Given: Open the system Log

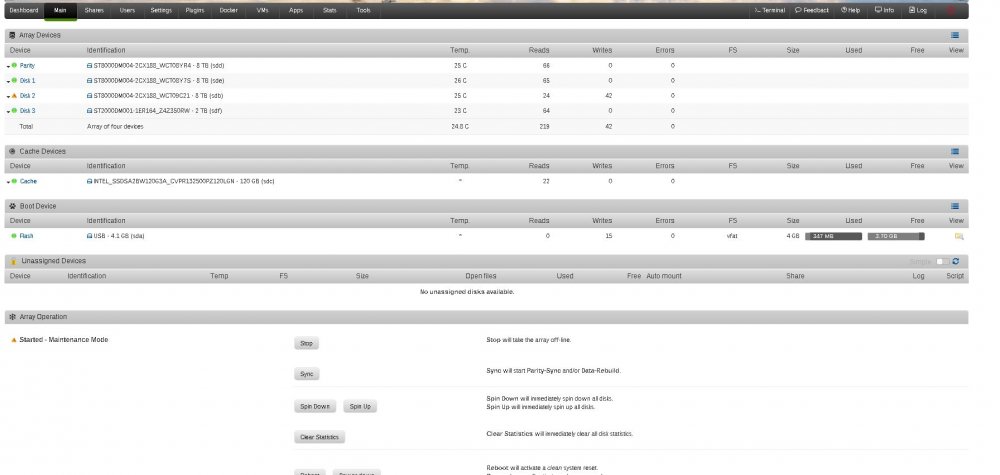Looking at the screenshot, I should [x=918, y=10].
